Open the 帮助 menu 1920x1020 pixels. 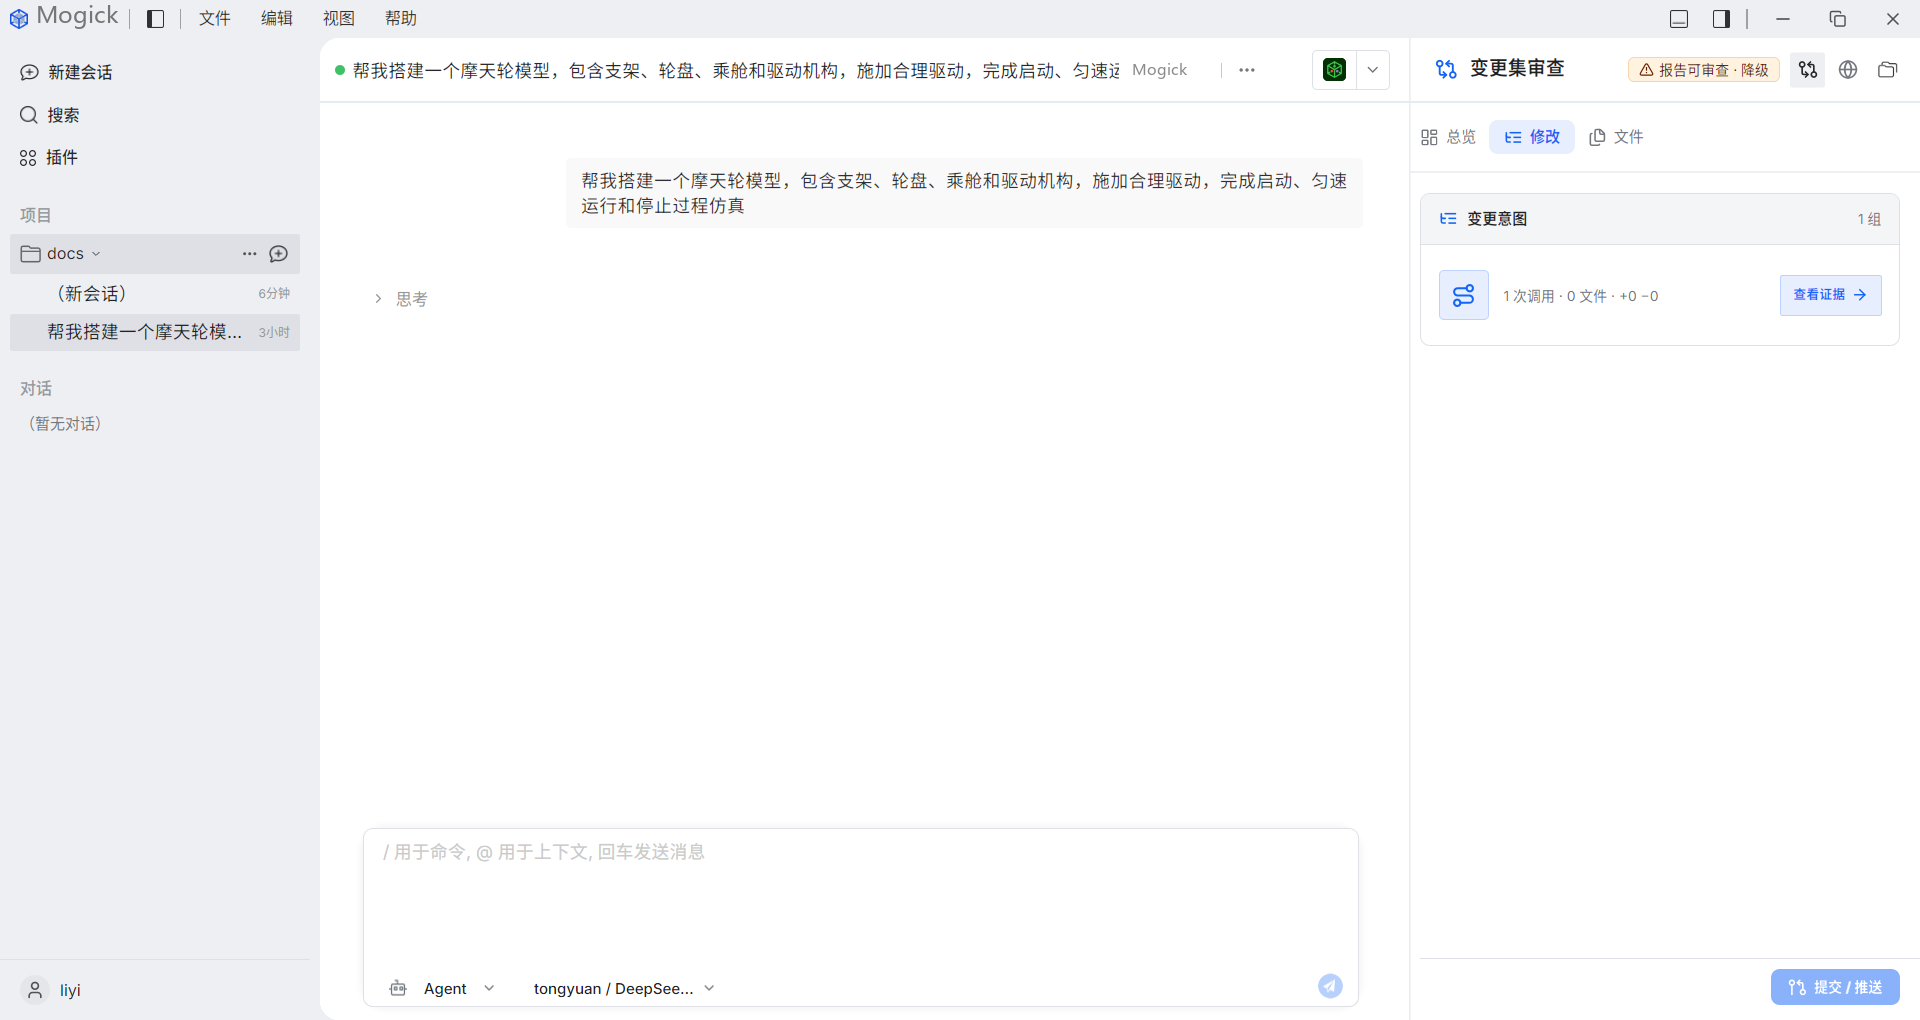[400, 19]
